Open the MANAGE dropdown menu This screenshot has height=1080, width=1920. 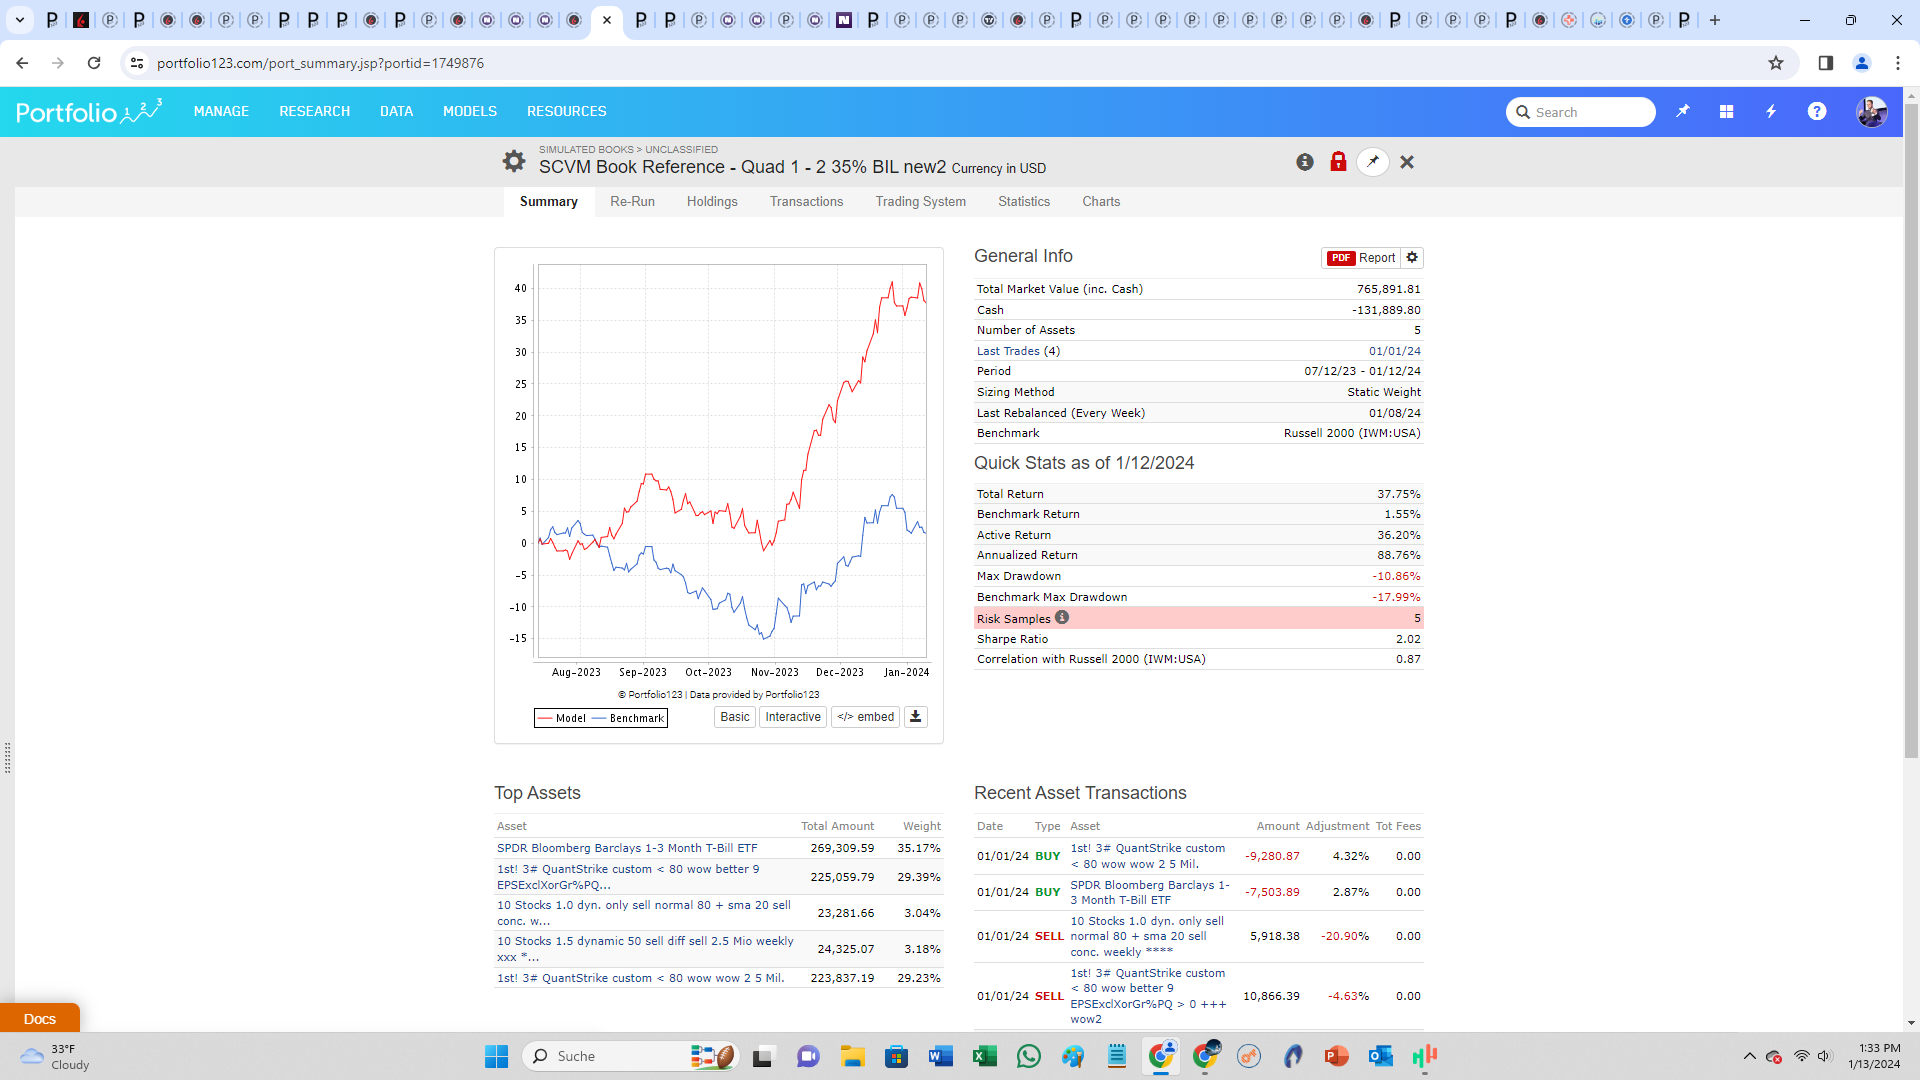coord(221,111)
